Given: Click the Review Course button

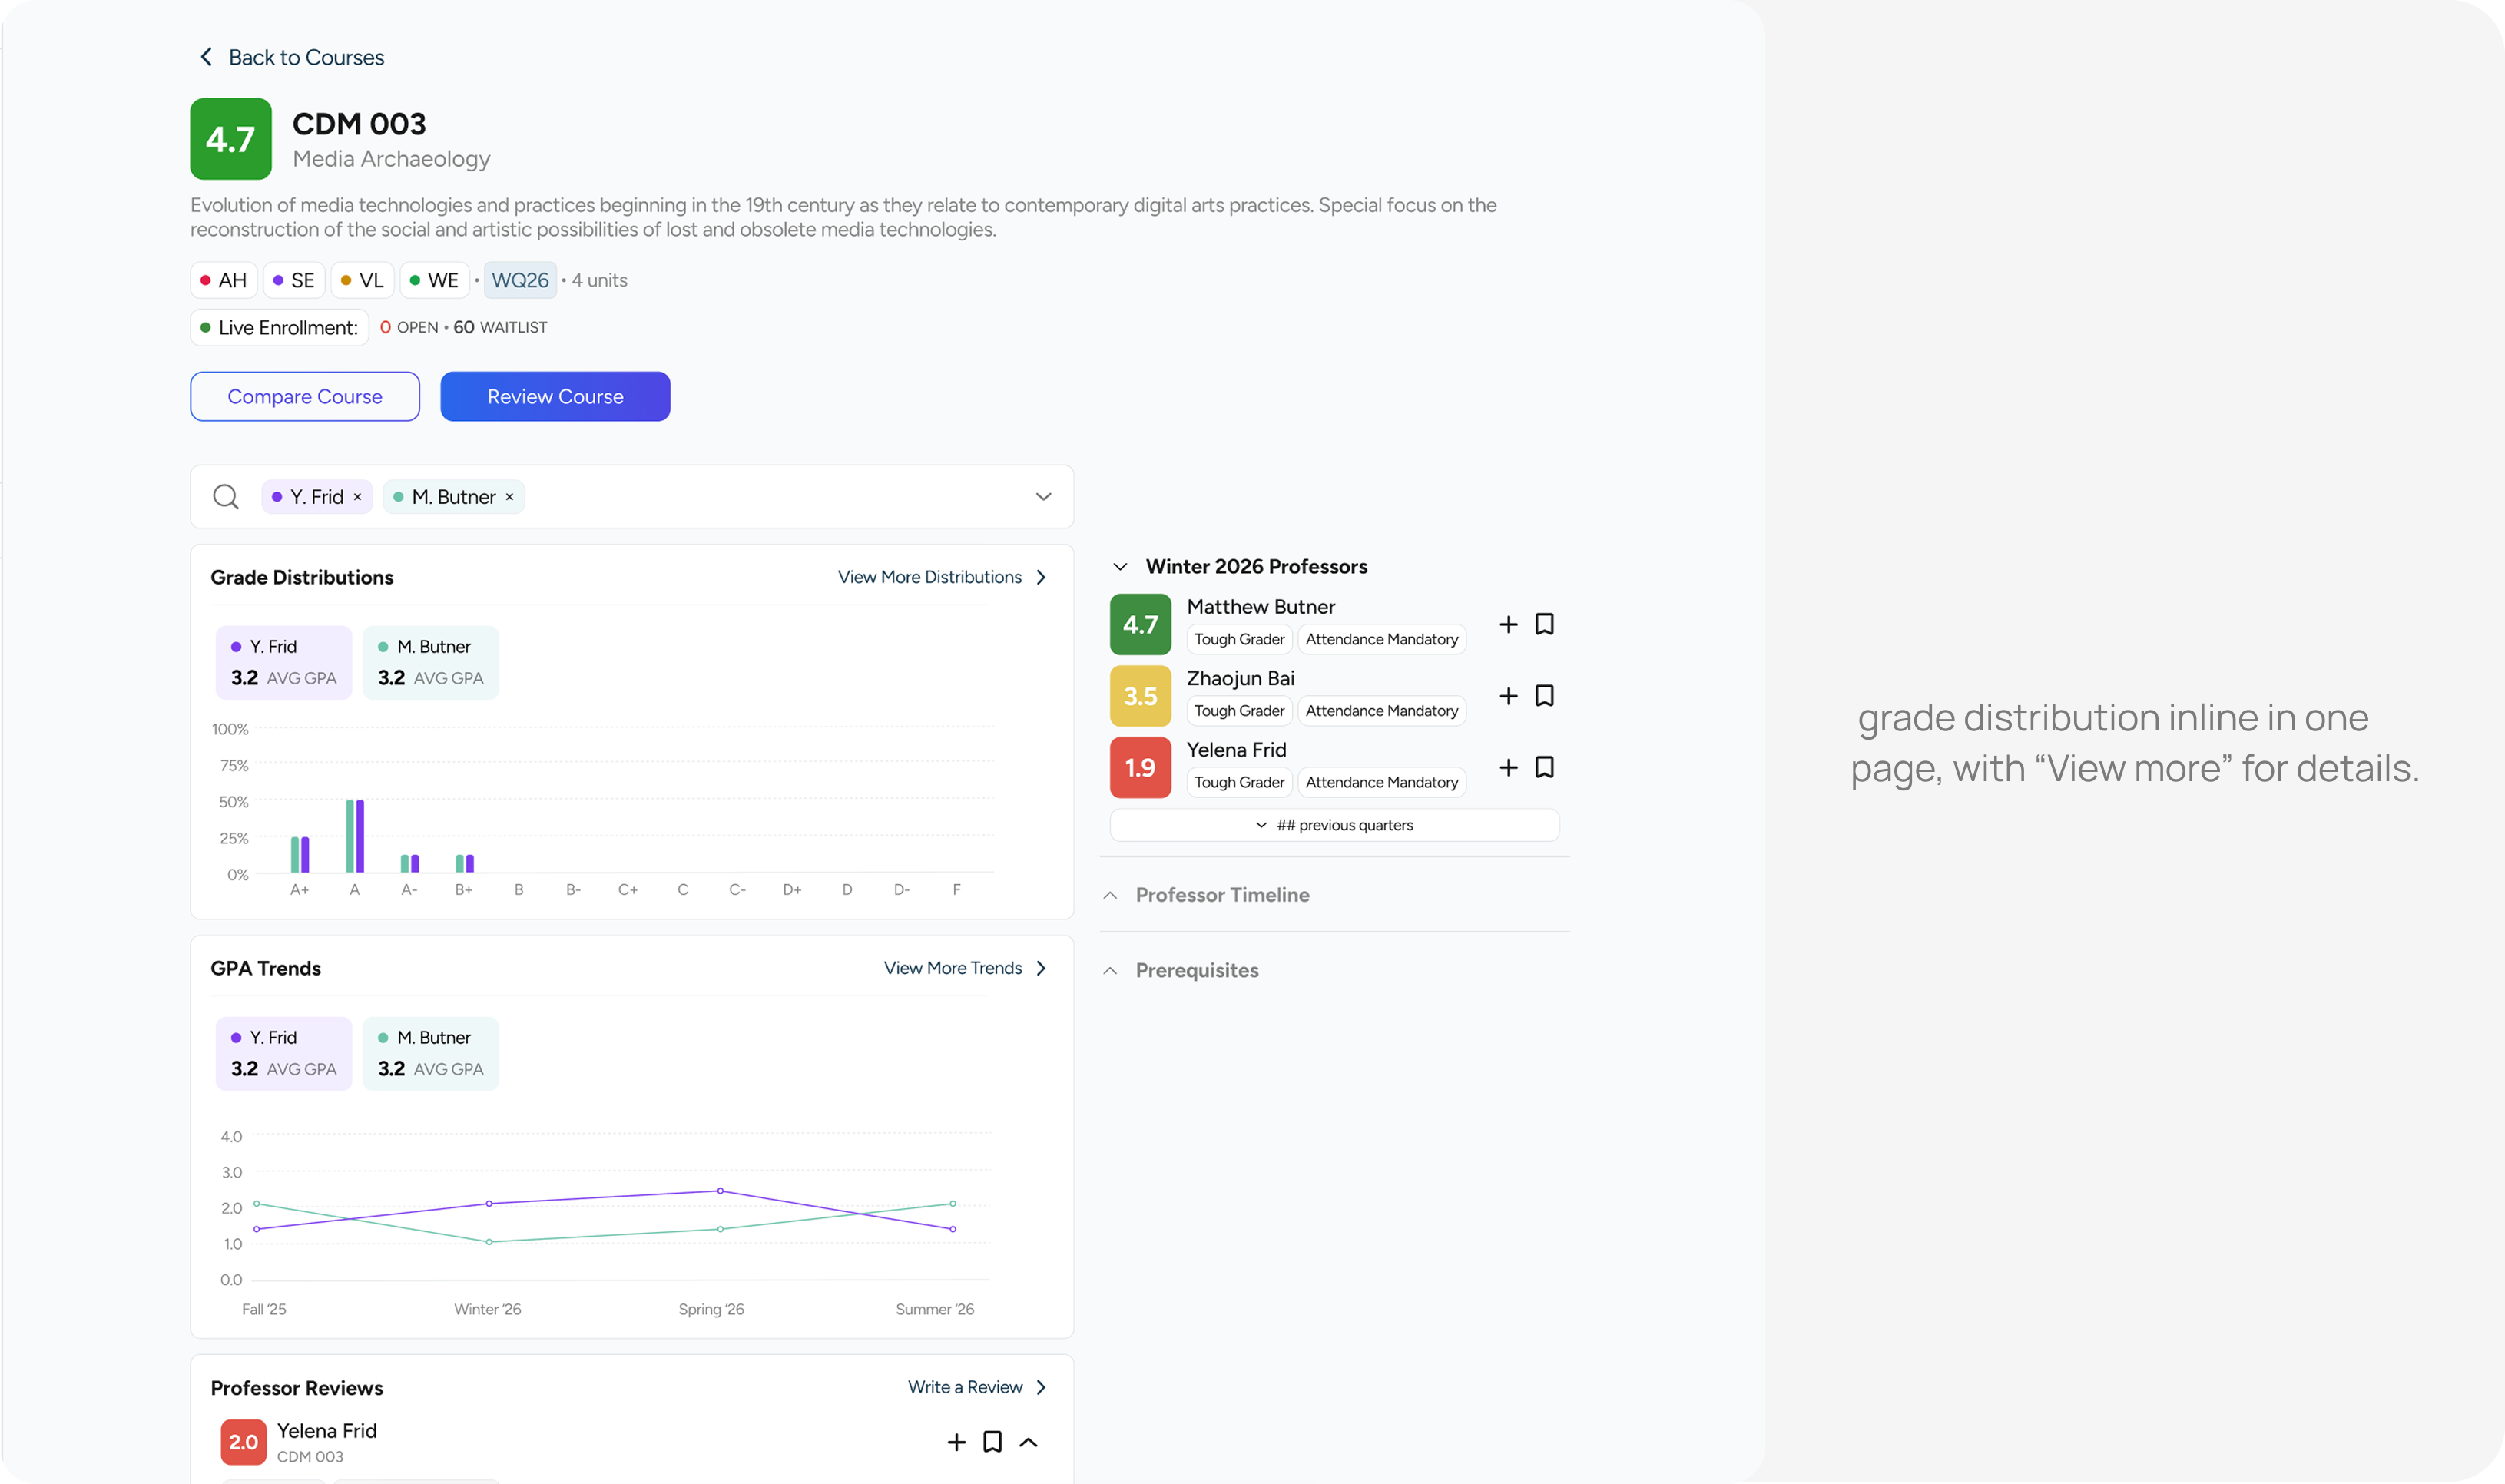Looking at the screenshot, I should pyautogui.click(x=555, y=397).
